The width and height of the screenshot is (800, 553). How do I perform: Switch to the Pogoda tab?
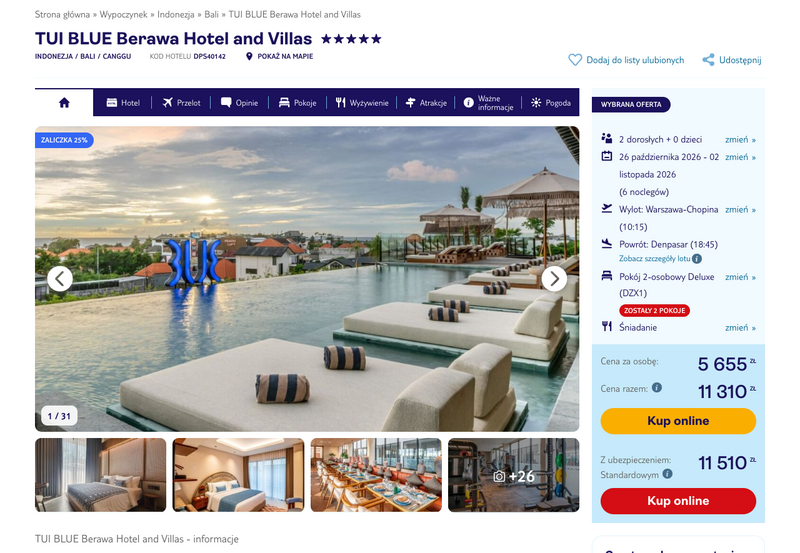551,103
